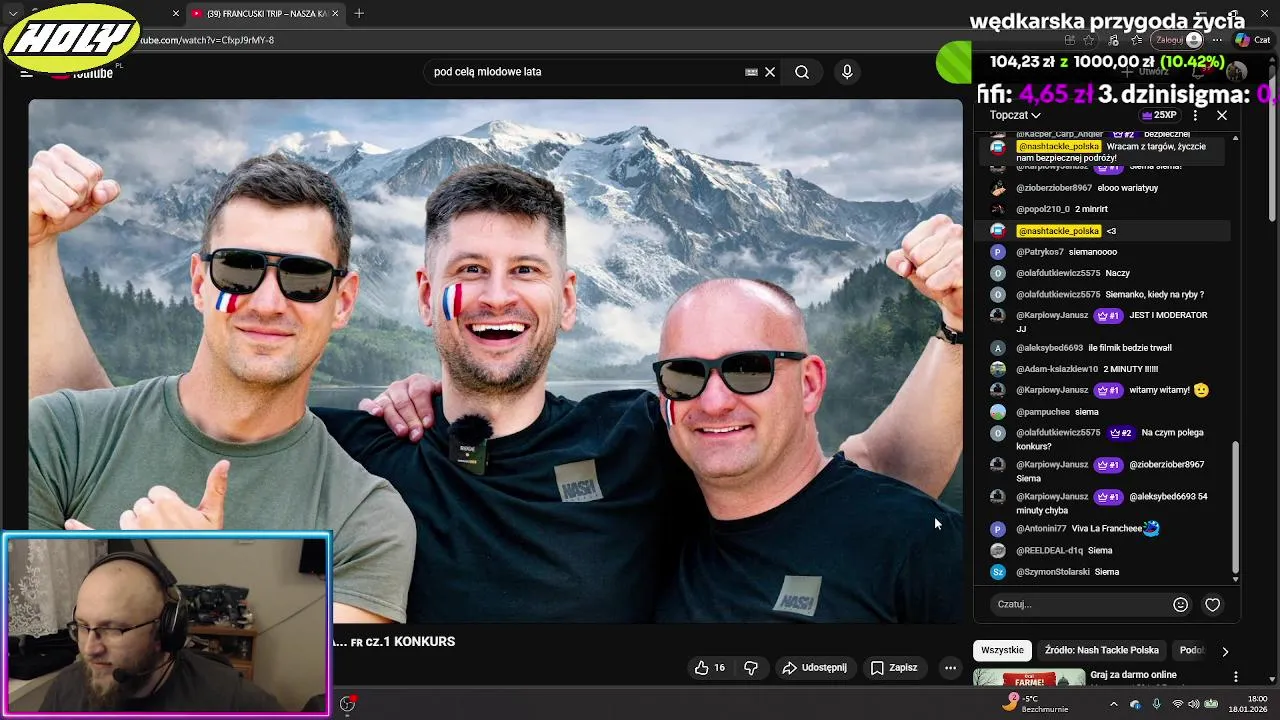Close the FRANCUSKI TRIP browser tab
Image resolution: width=1280 pixels, height=720 pixels.
(335, 13)
